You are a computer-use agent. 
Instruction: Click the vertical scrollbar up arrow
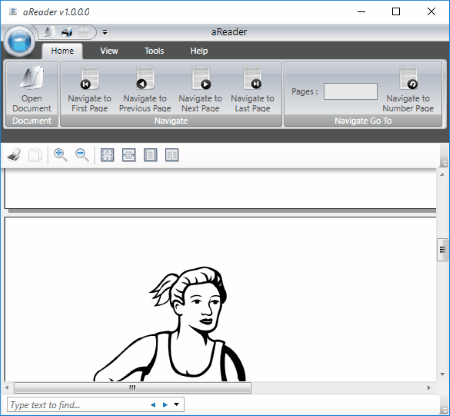pyautogui.click(x=442, y=174)
